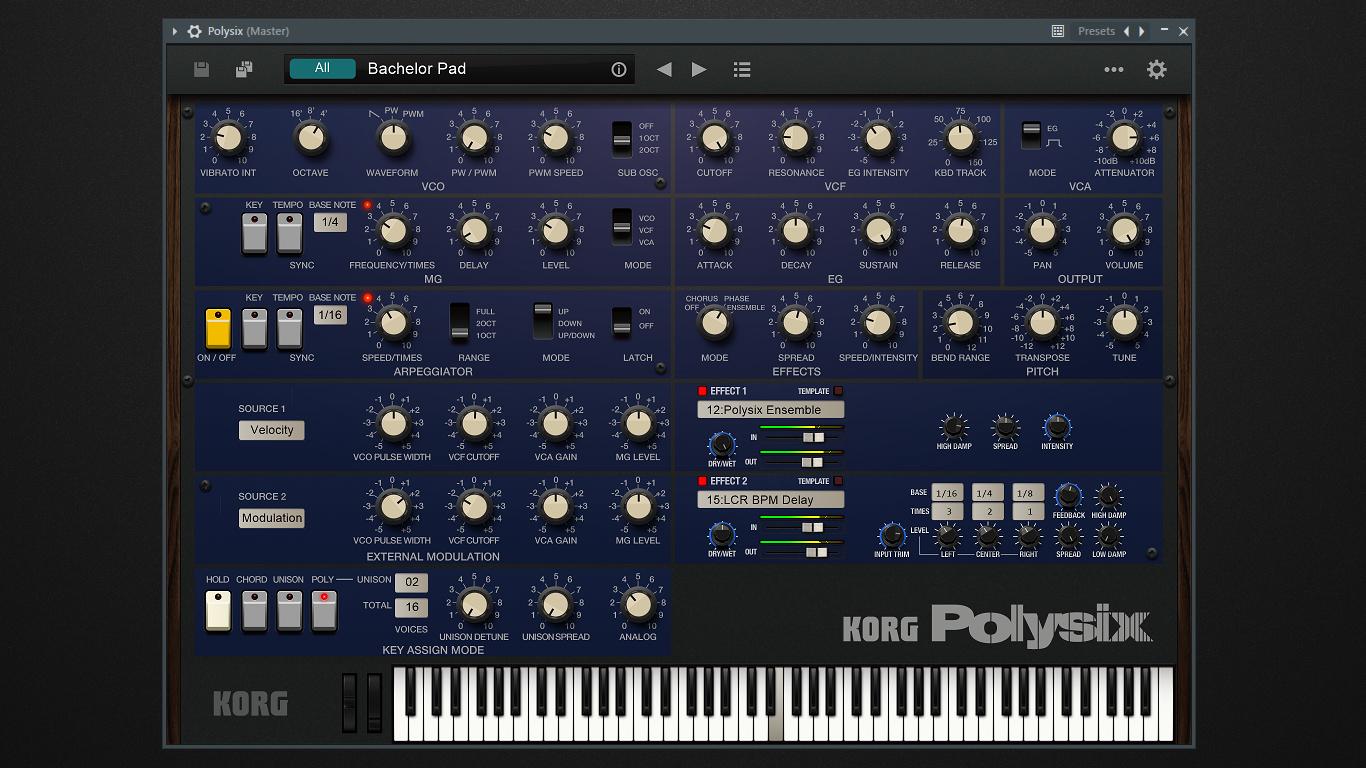The image size is (1366, 768).
Task: Click the Arpeggiator Mode Up/Down switch
Action: [542, 322]
